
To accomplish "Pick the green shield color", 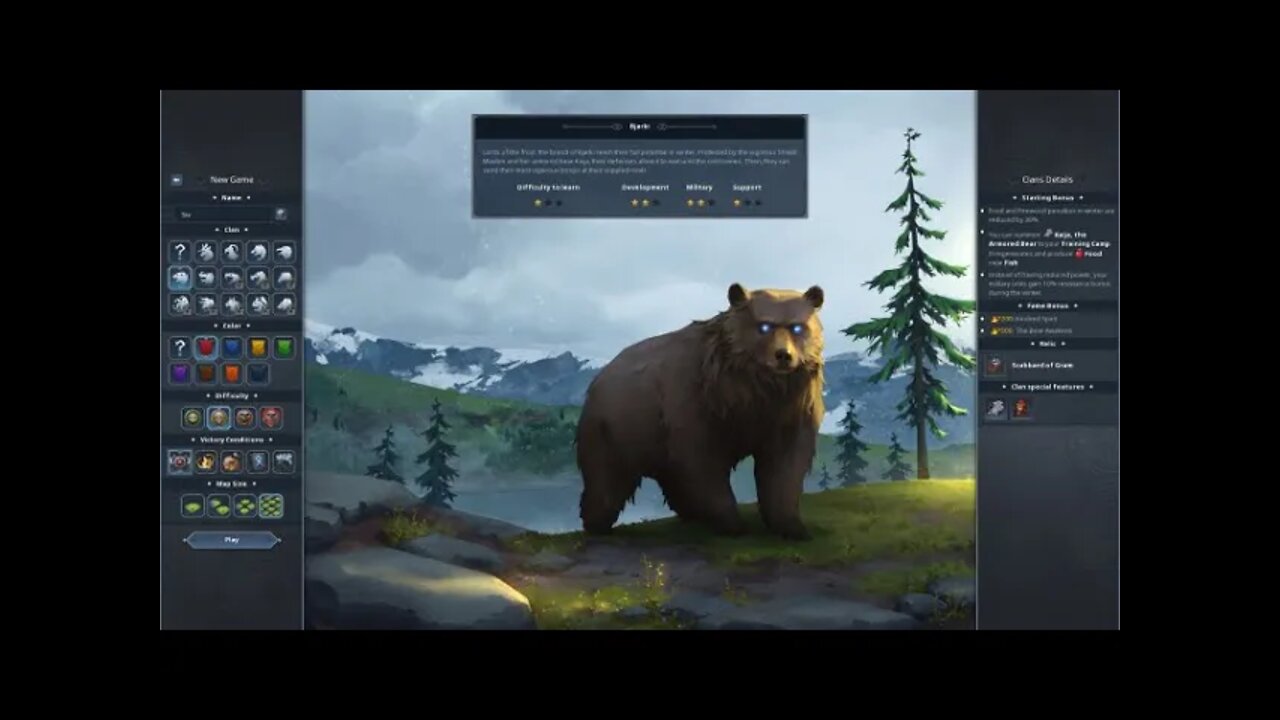I will [284, 347].
